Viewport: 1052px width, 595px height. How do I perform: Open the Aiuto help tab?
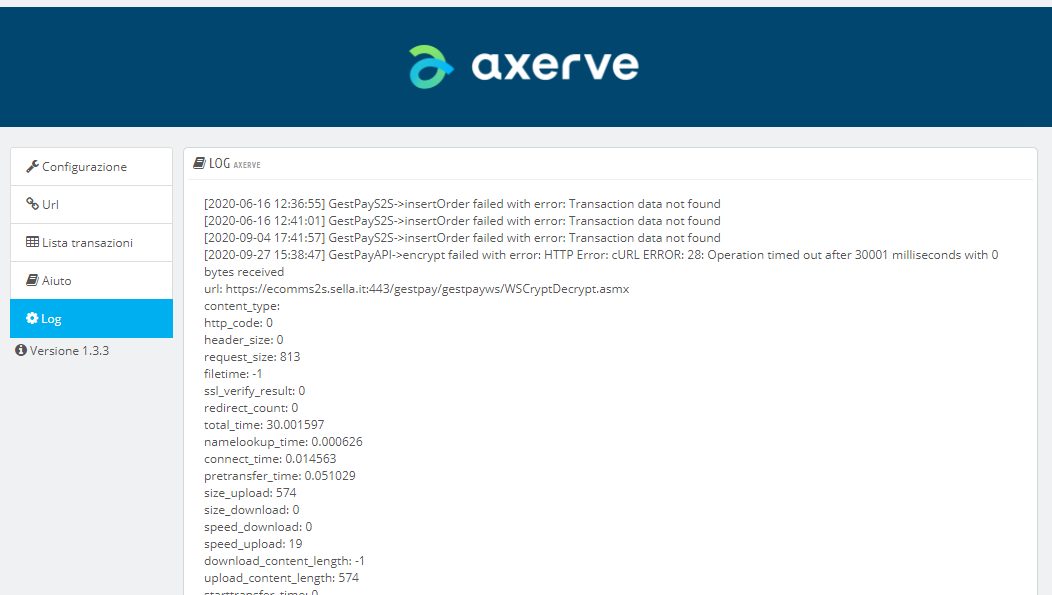click(91, 280)
